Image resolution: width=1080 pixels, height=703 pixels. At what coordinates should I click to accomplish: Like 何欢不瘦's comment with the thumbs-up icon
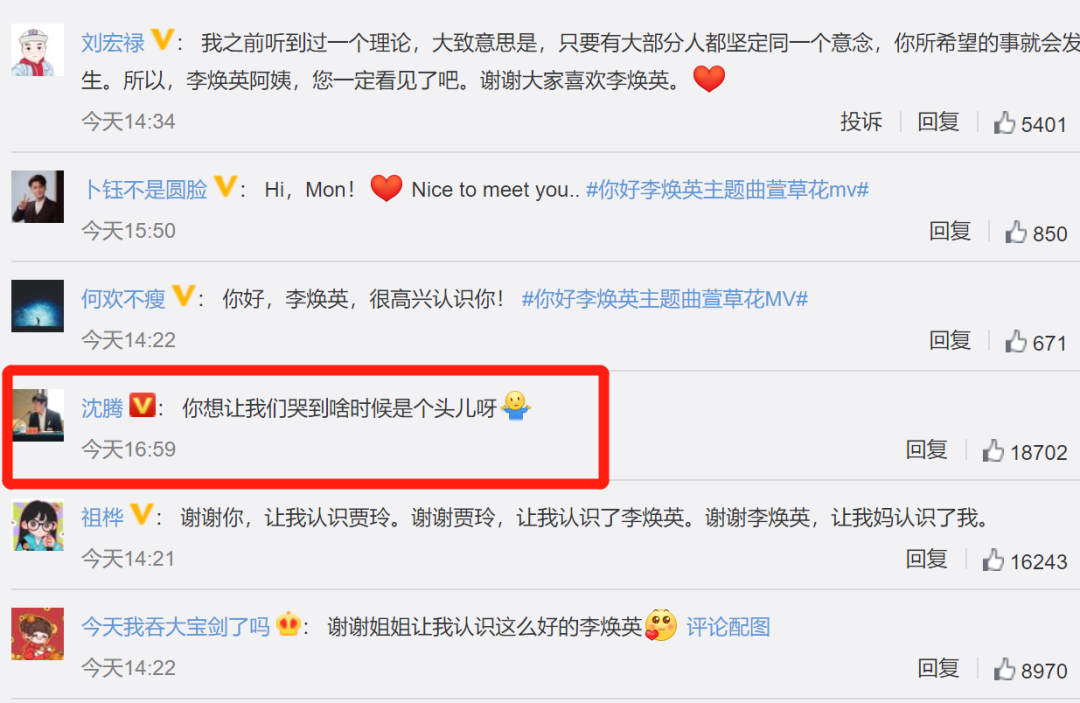tap(1016, 342)
